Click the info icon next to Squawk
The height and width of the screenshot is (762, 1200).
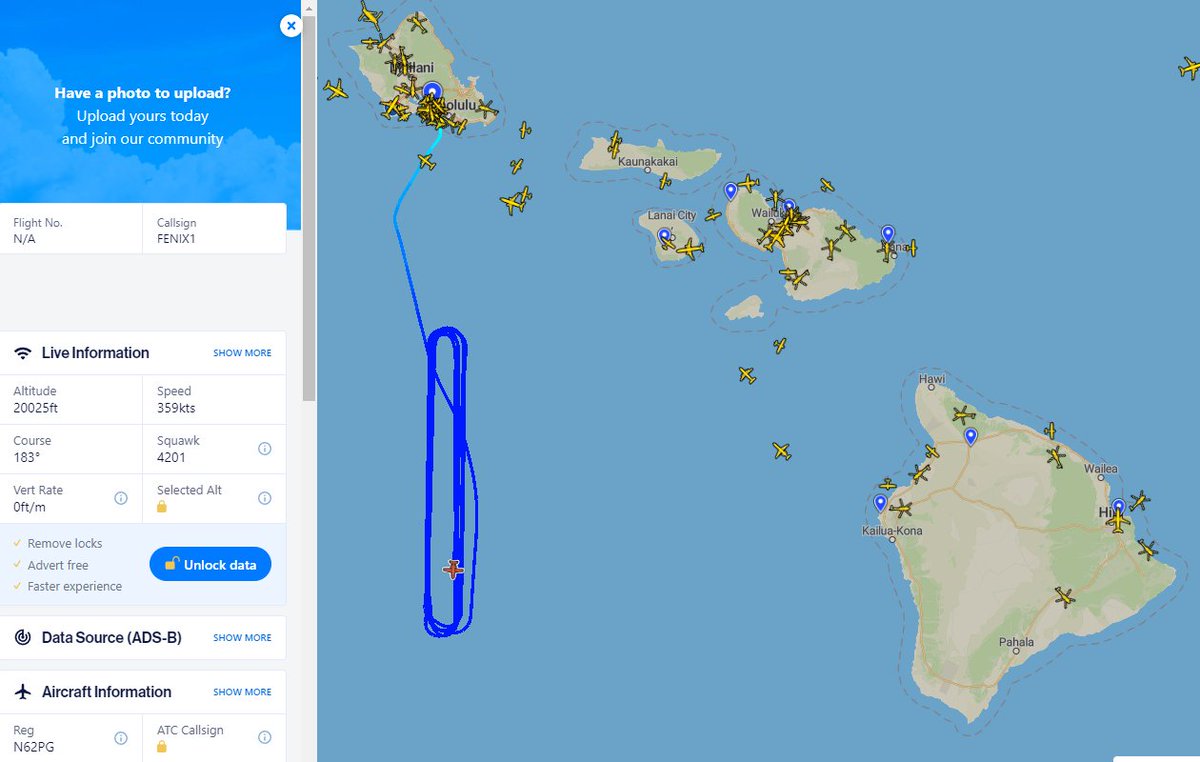point(264,449)
